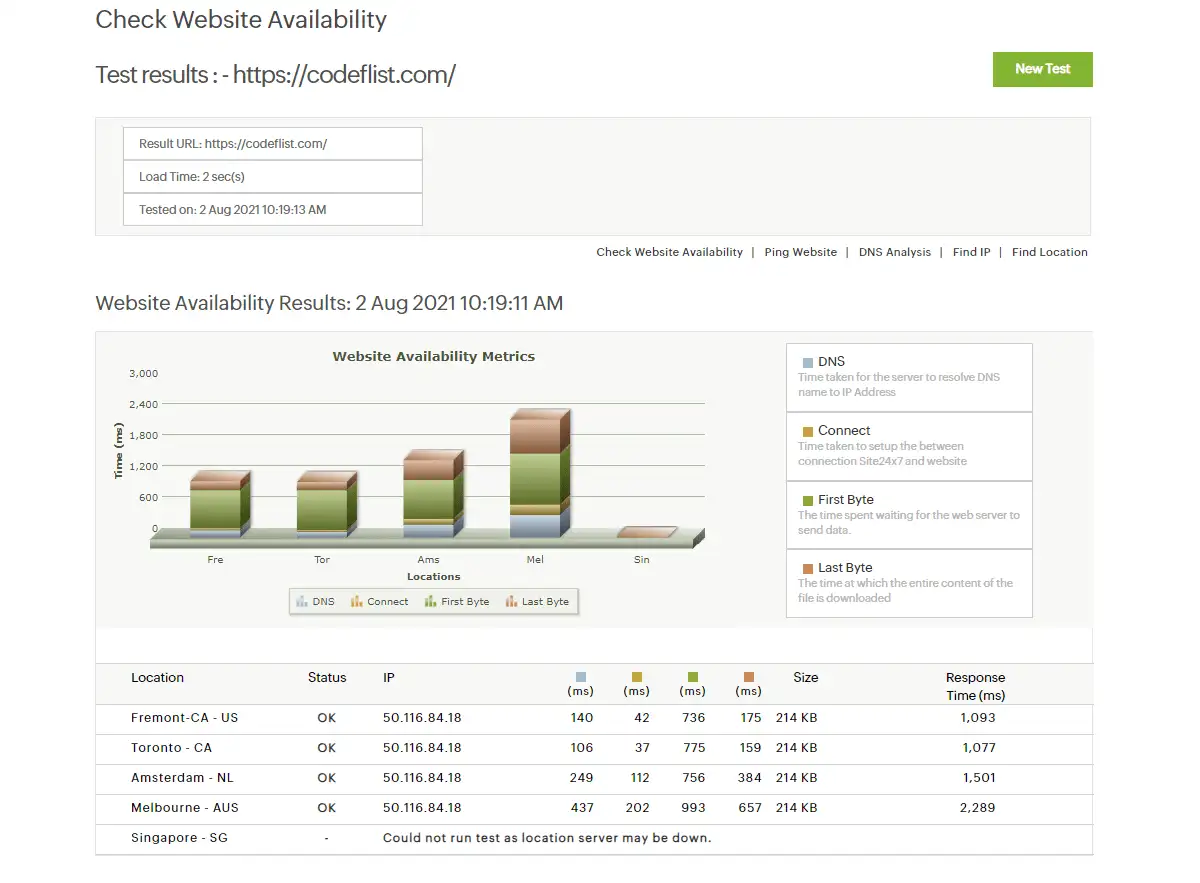The image size is (1200, 883).
Task: Click the Check Website Availability page heading
Action: pyautogui.click(x=241, y=19)
